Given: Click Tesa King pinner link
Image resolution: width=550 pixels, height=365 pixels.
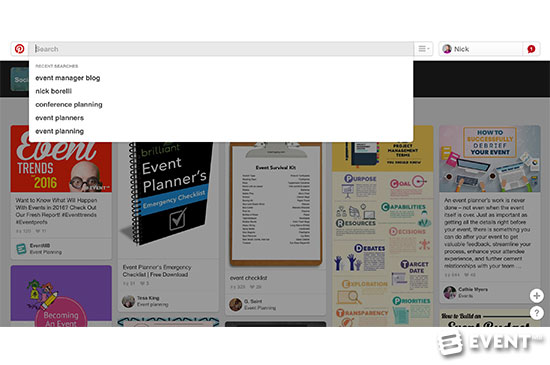Looking at the screenshot, I should click(x=152, y=301).
